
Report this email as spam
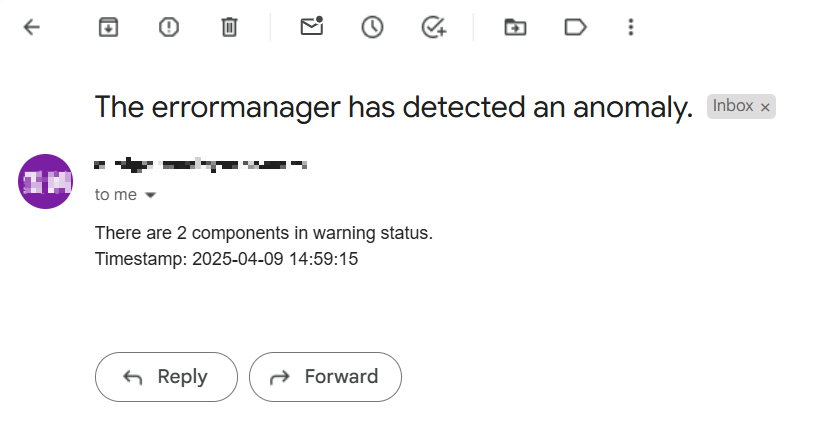click(169, 28)
